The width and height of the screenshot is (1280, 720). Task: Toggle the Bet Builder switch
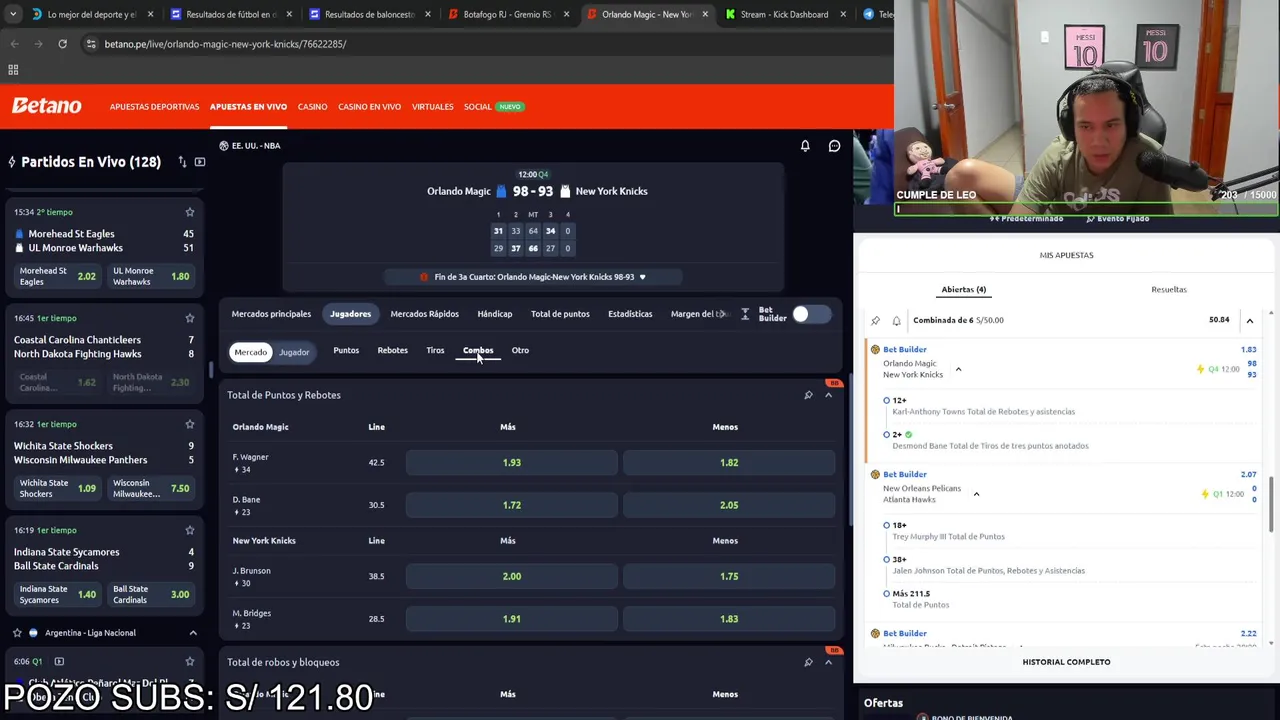click(810, 315)
